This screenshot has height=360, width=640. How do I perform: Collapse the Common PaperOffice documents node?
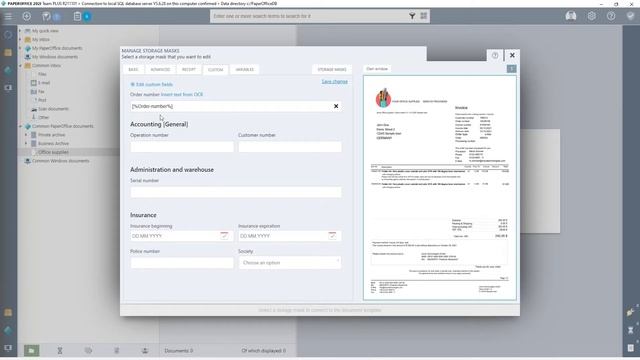20,126
